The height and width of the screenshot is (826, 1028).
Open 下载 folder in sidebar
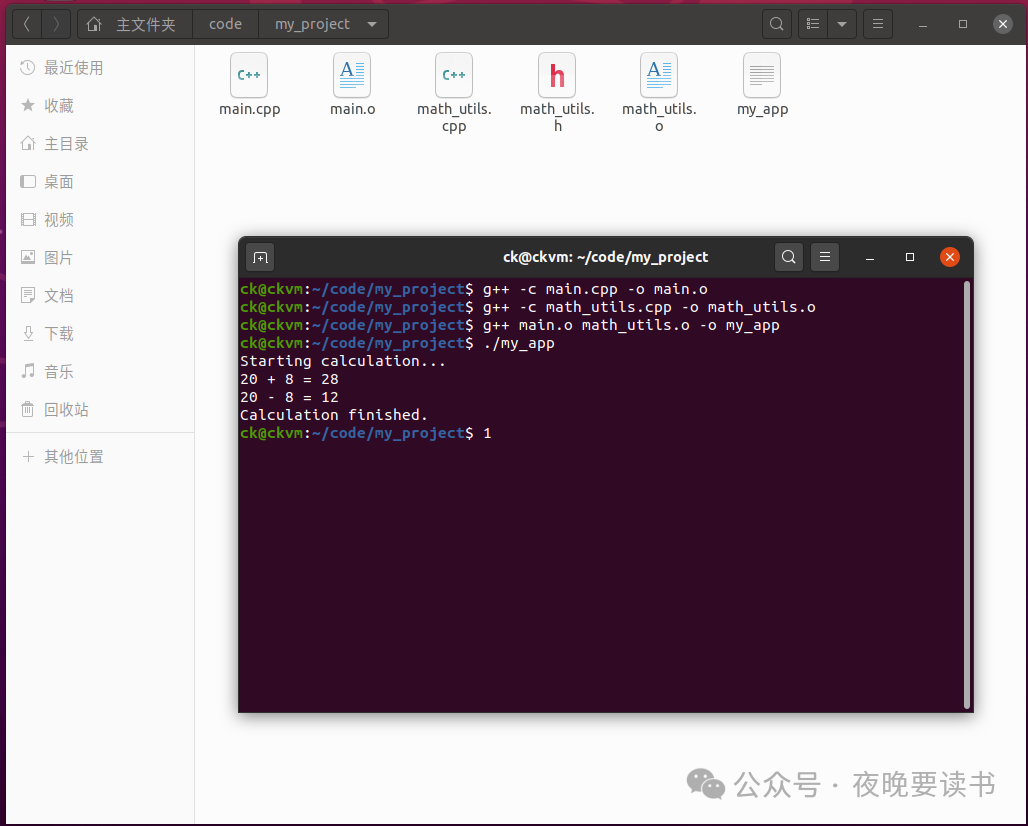(x=100, y=334)
